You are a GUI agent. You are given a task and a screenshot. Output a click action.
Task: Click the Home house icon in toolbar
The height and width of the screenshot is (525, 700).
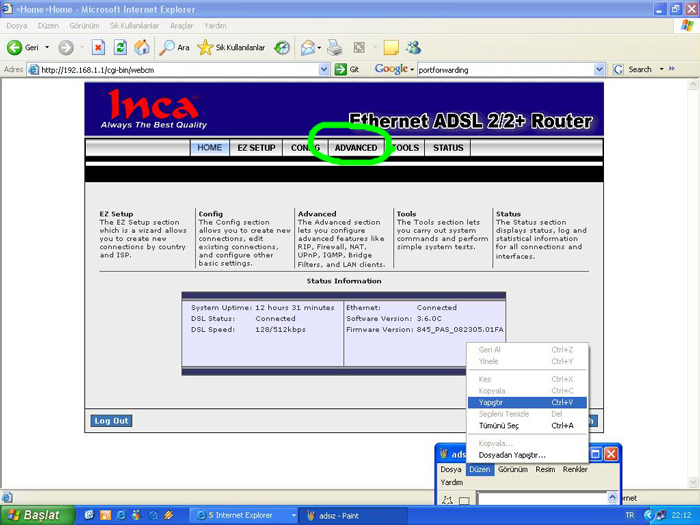coord(142,47)
